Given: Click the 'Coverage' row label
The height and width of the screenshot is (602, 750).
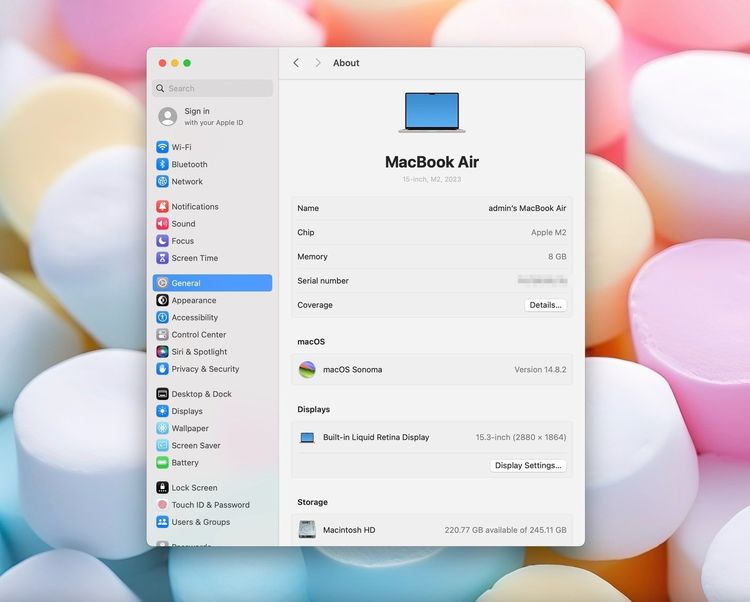Looking at the screenshot, I should (315, 305).
